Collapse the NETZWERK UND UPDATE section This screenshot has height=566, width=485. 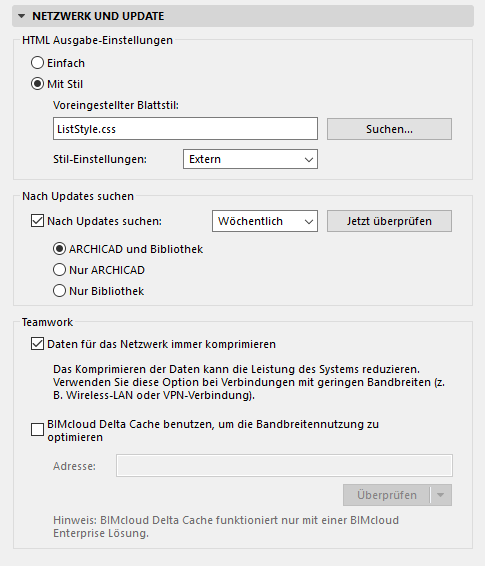(22, 16)
